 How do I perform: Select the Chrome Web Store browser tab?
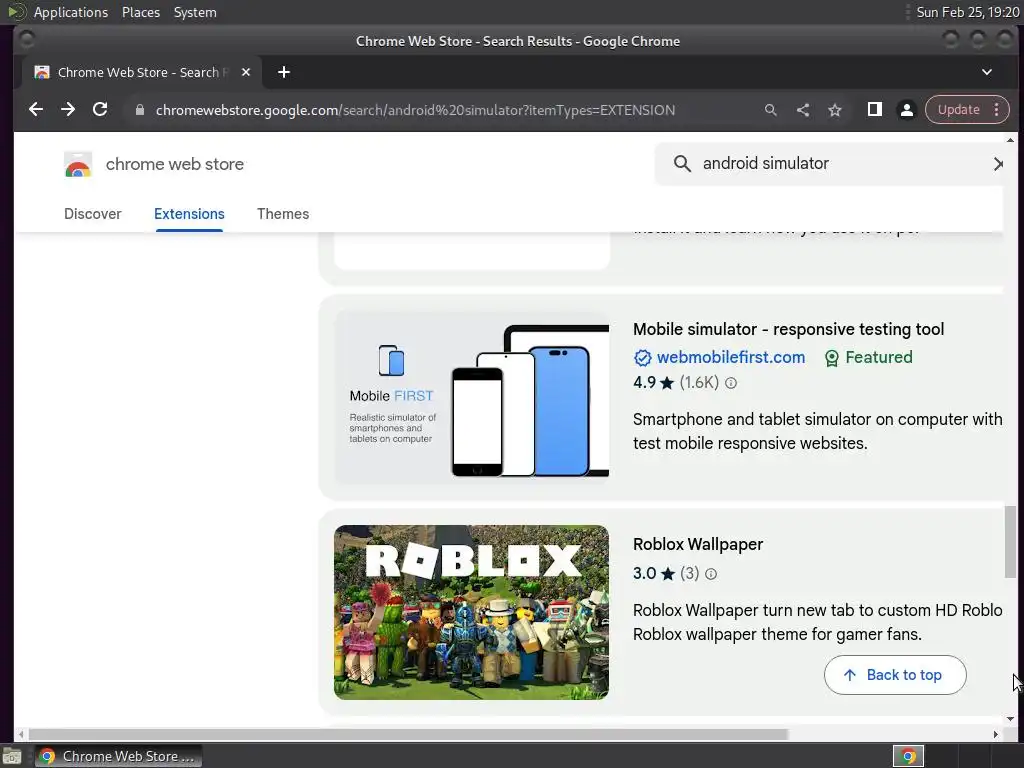(x=142, y=72)
